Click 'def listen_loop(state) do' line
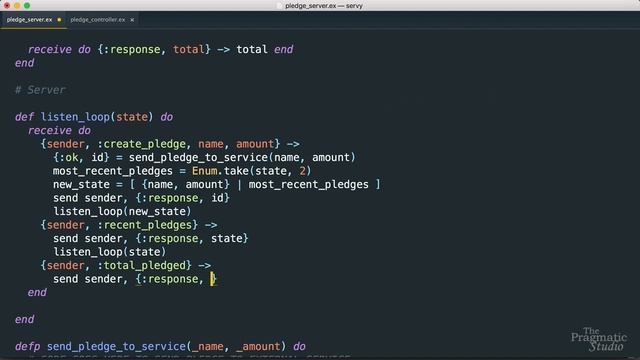640x360 pixels. point(94,117)
